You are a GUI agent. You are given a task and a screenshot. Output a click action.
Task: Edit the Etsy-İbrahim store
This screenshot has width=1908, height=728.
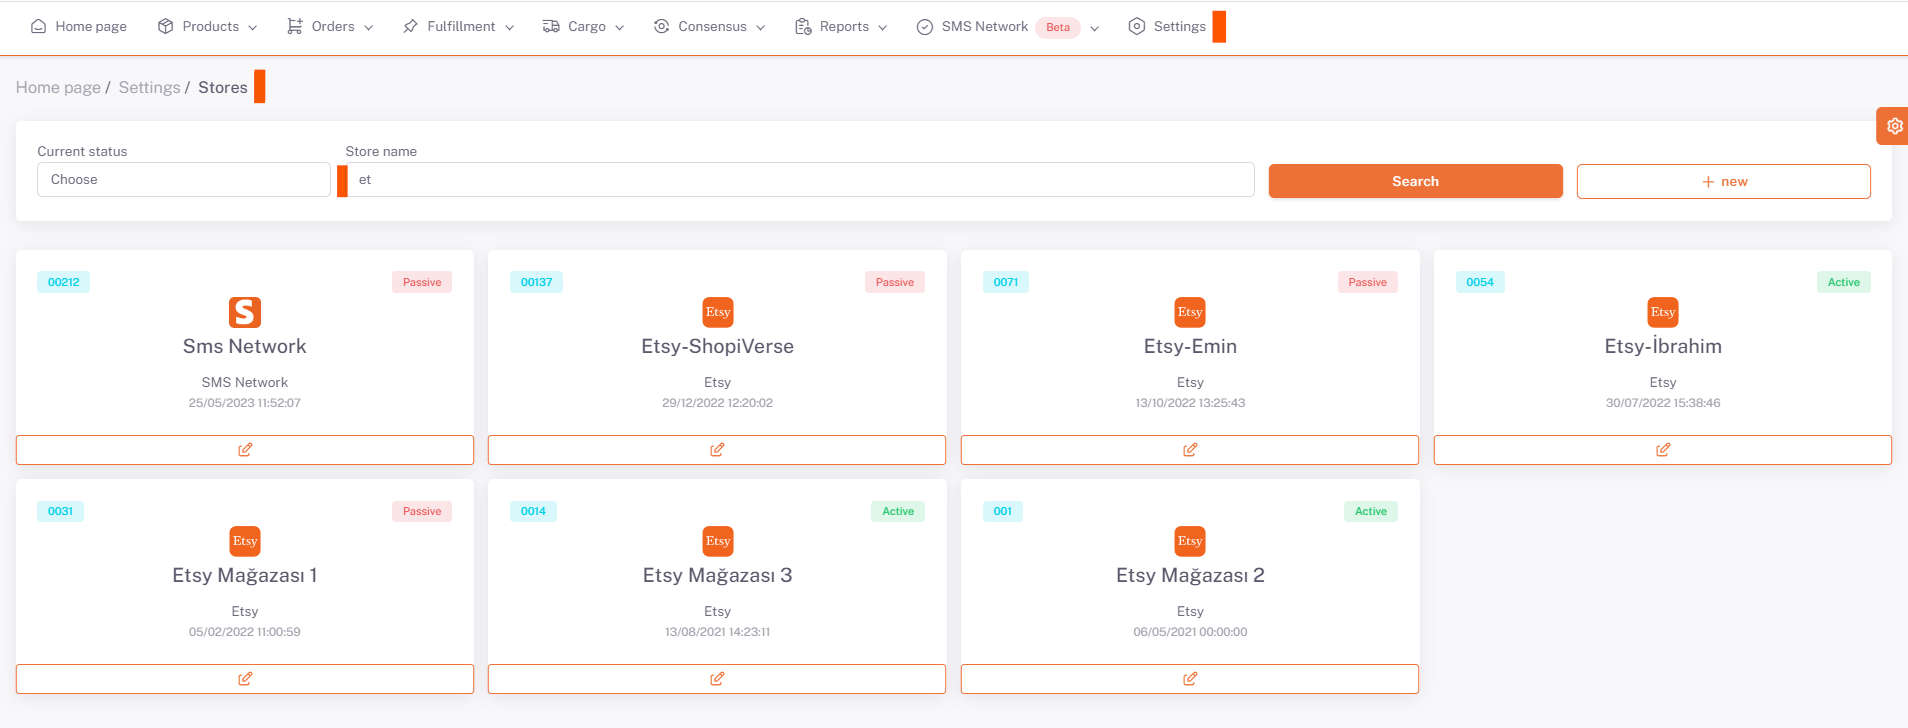click(1663, 450)
